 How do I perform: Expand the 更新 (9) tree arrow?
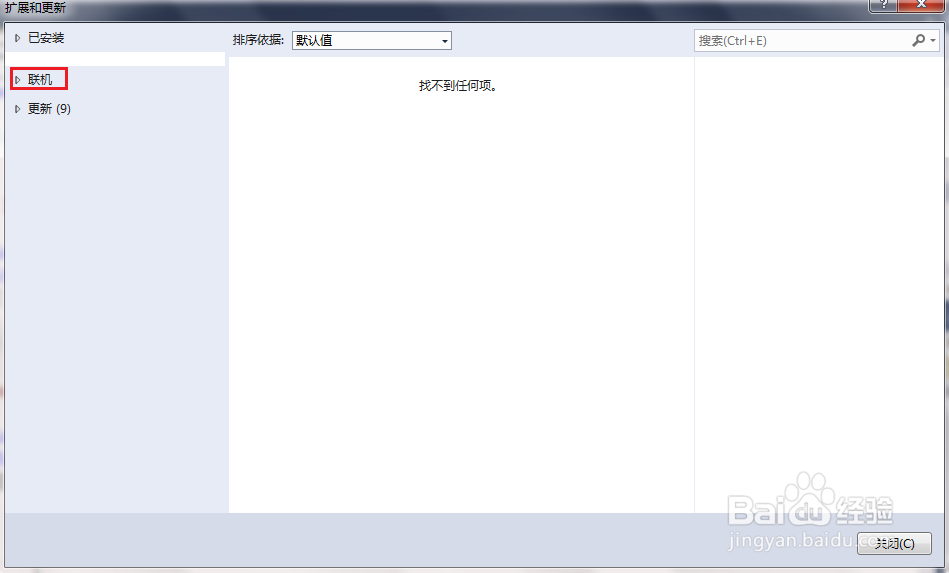click(x=18, y=109)
